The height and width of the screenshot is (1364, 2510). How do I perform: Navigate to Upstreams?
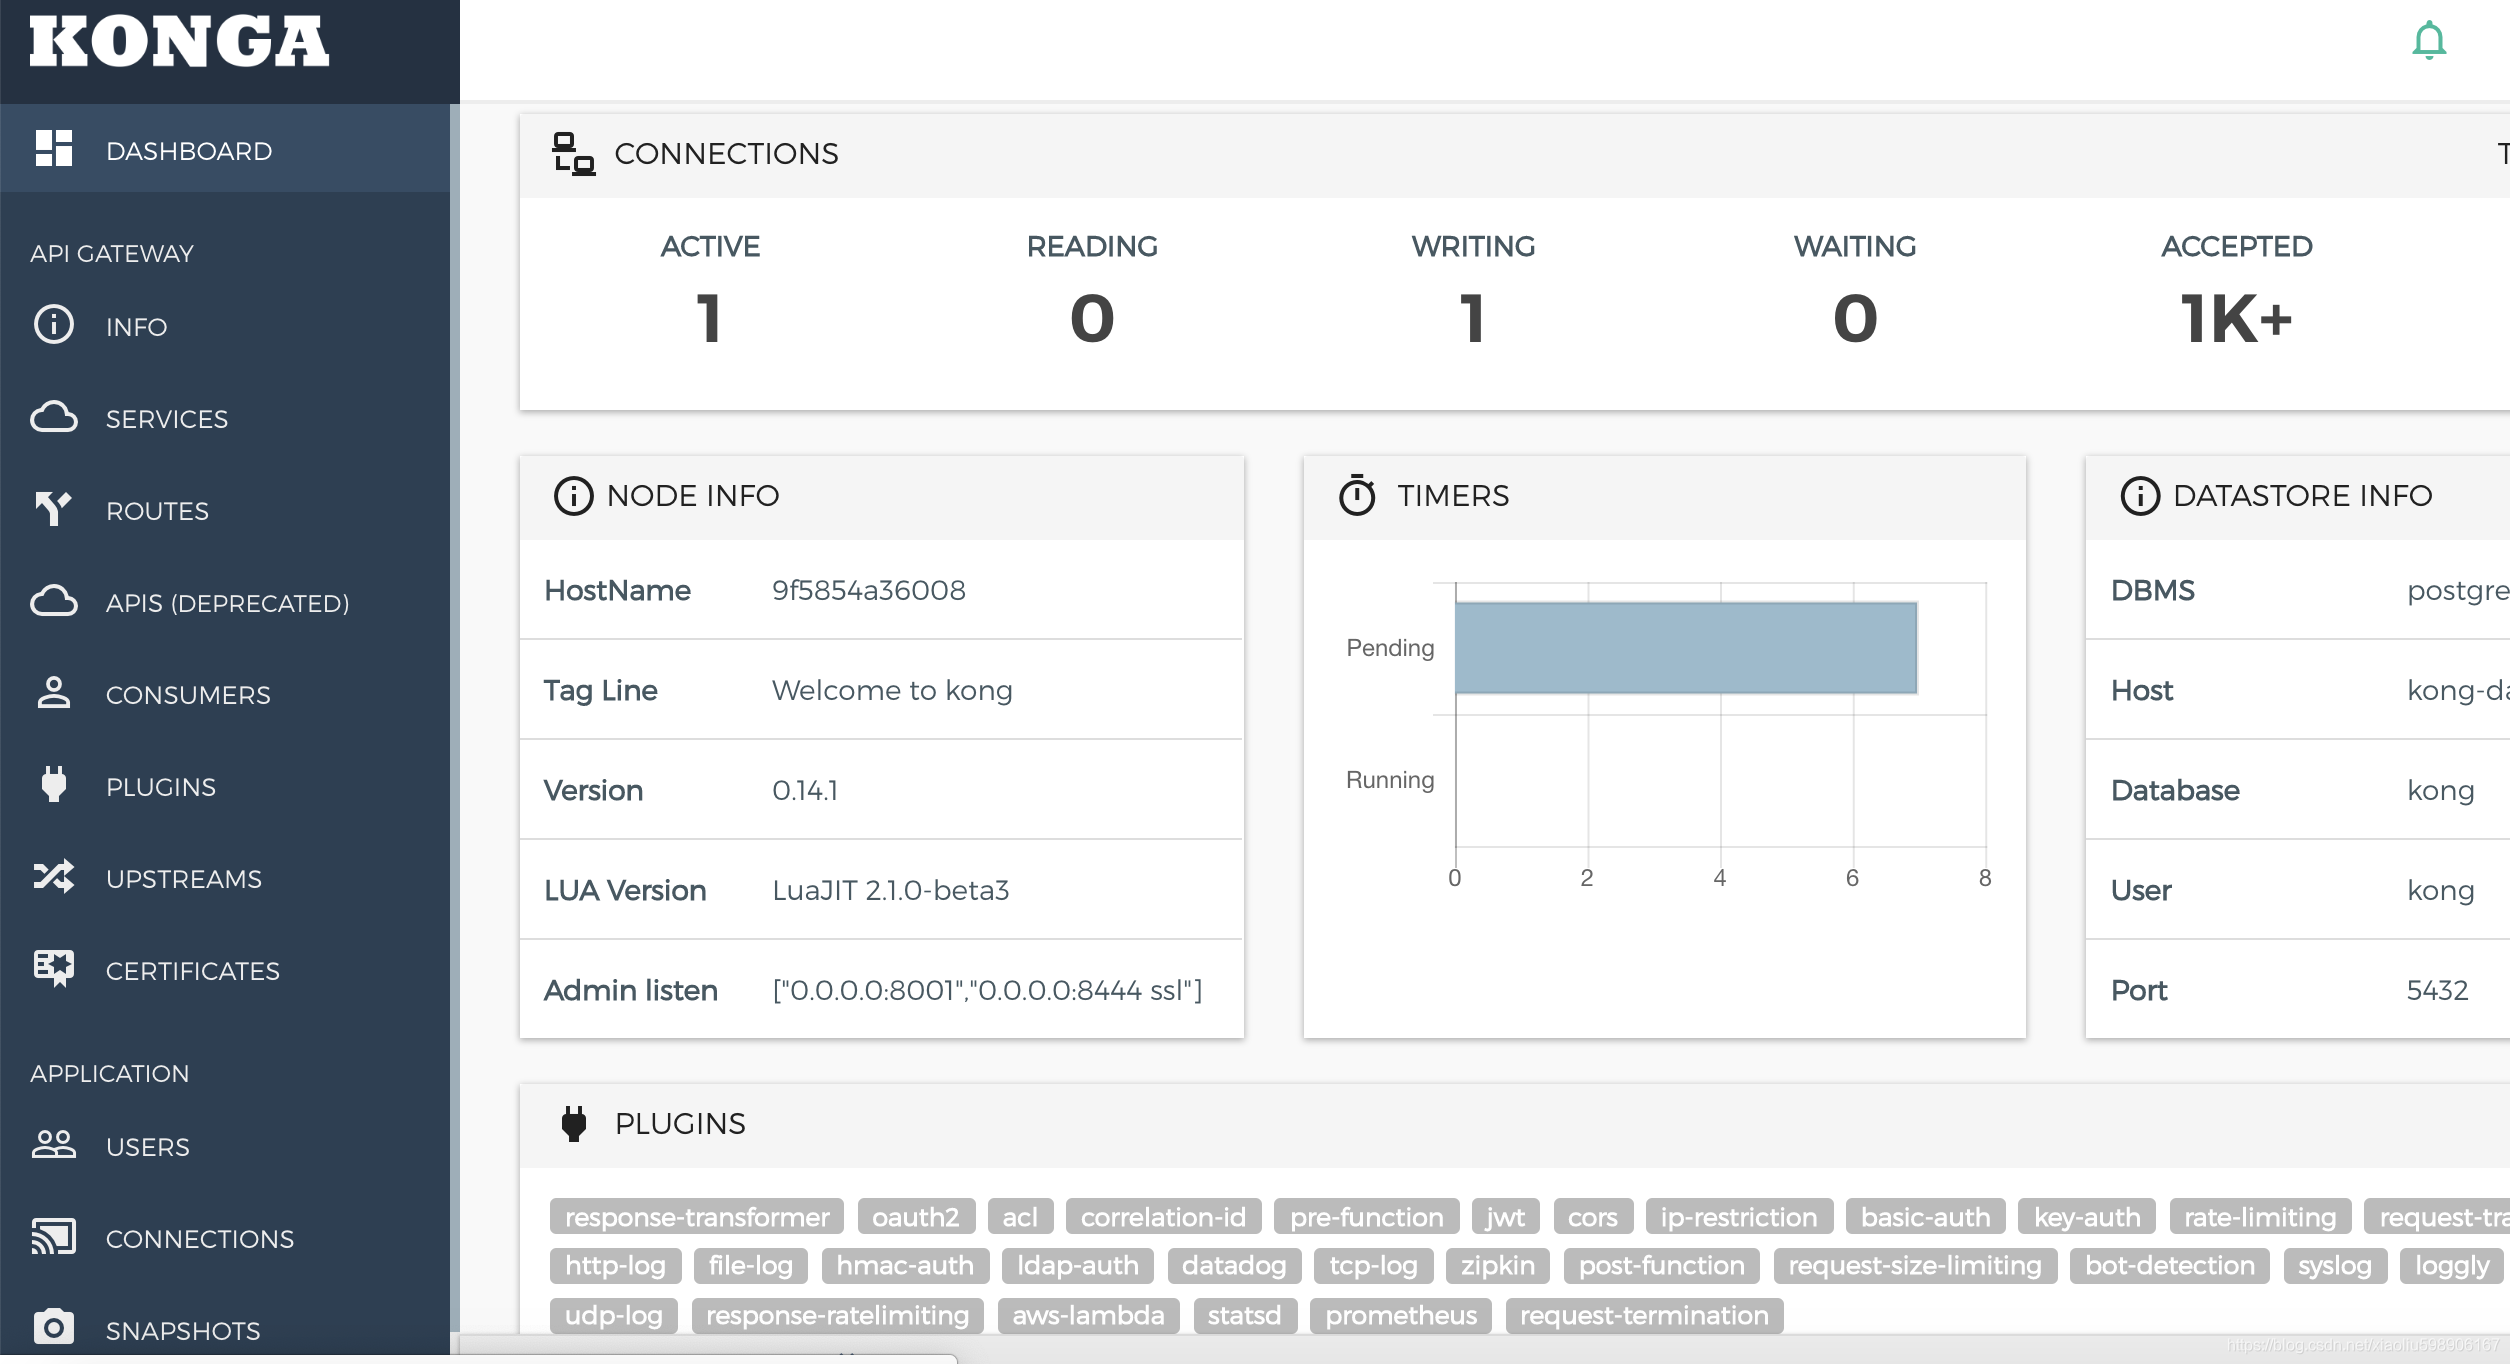coord(225,877)
